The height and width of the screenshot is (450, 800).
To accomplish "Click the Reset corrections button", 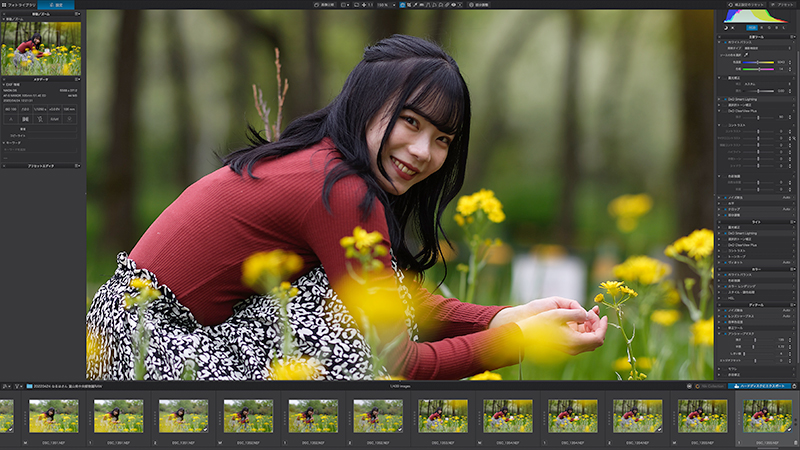I will coord(746,5).
